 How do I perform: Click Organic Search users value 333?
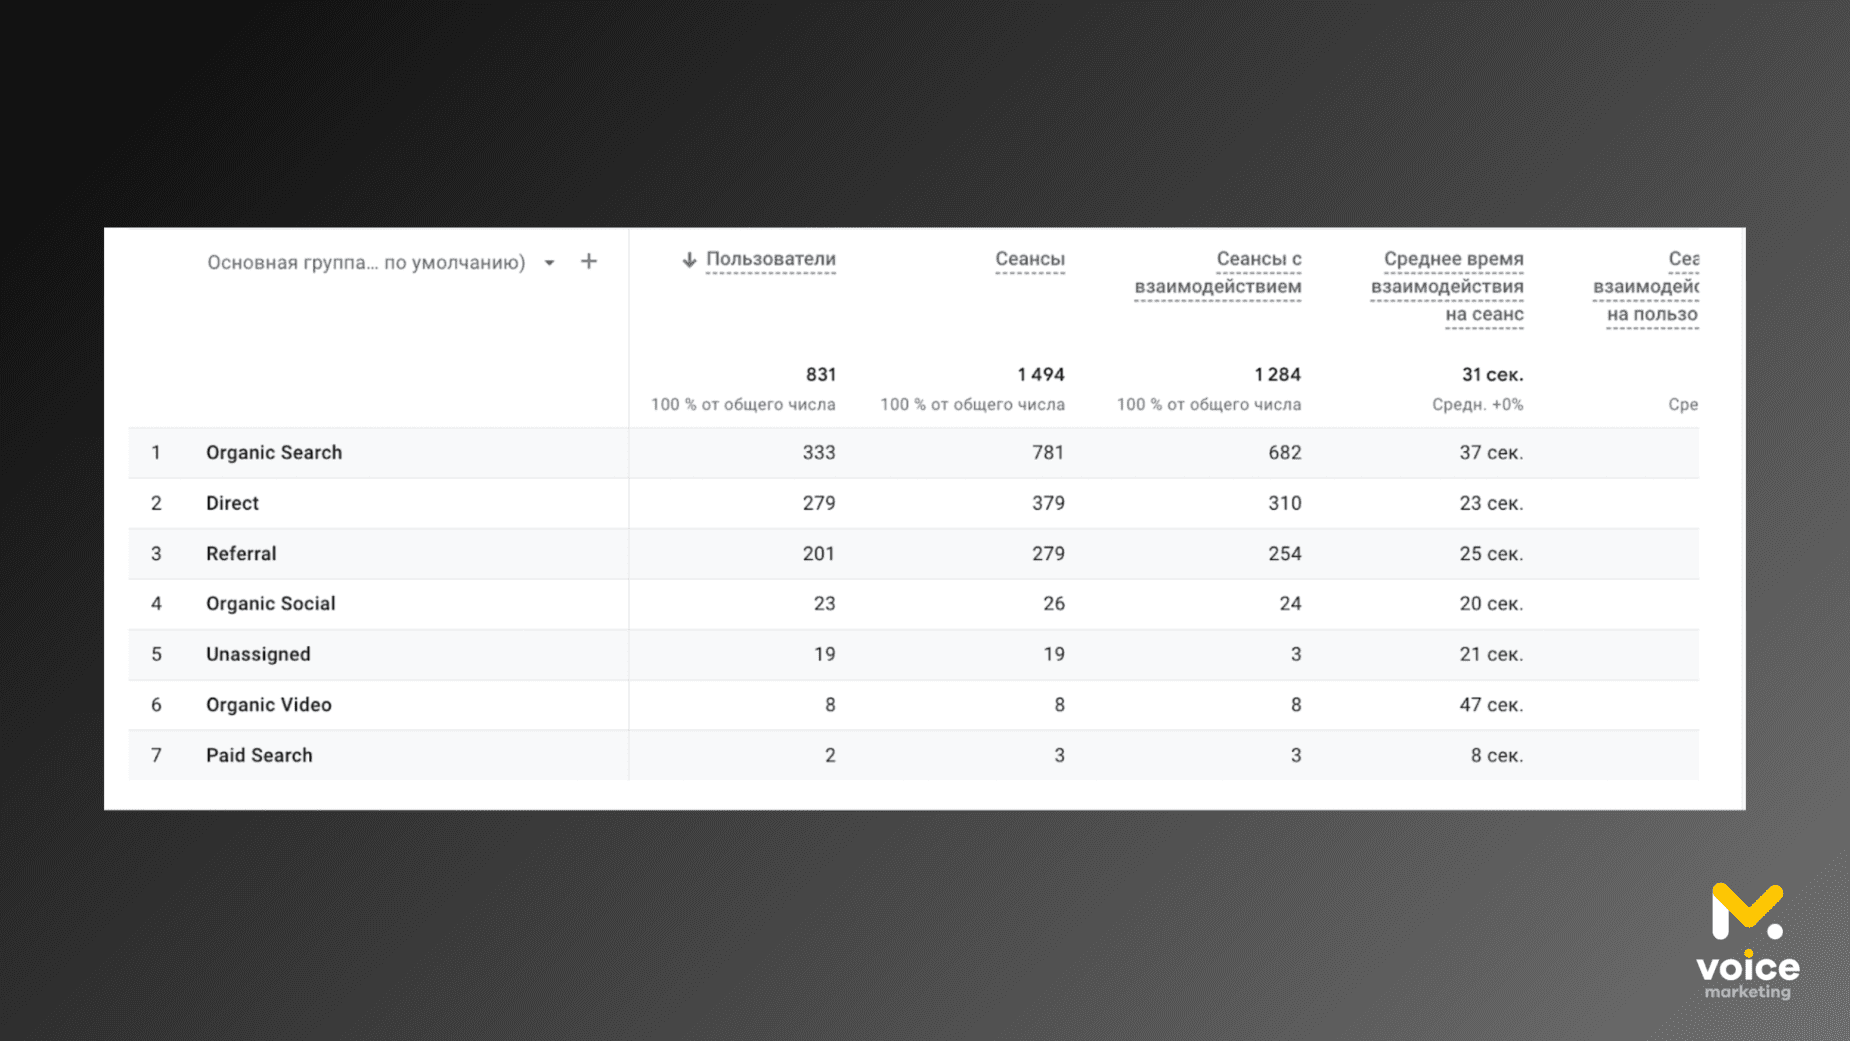click(x=818, y=453)
